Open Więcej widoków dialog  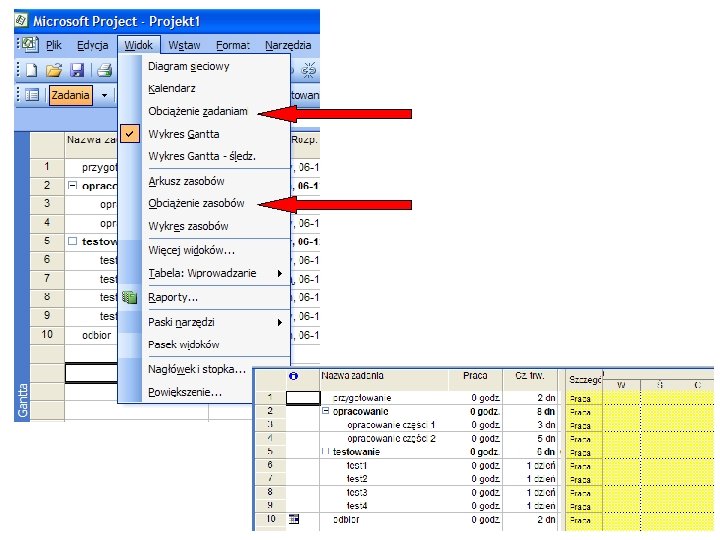(191, 250)
